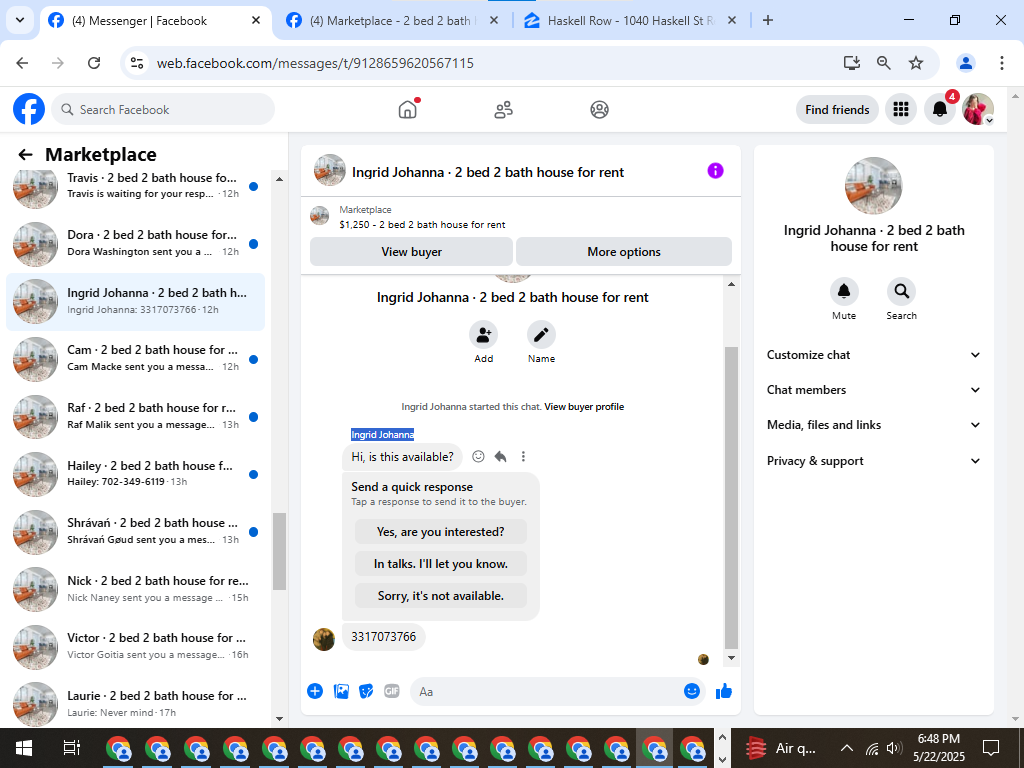Choose a sticker in the composer

[x=366, y=691]
